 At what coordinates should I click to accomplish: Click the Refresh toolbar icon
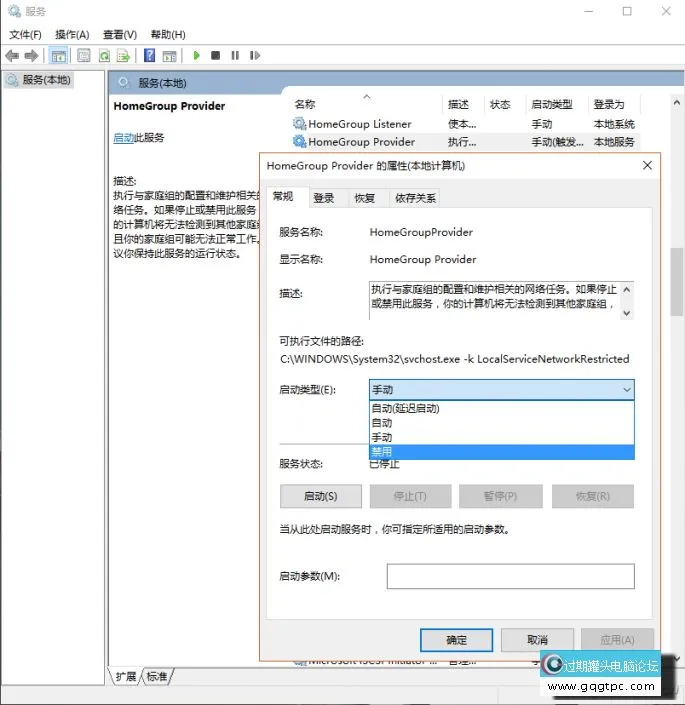(x=104, y=56)
